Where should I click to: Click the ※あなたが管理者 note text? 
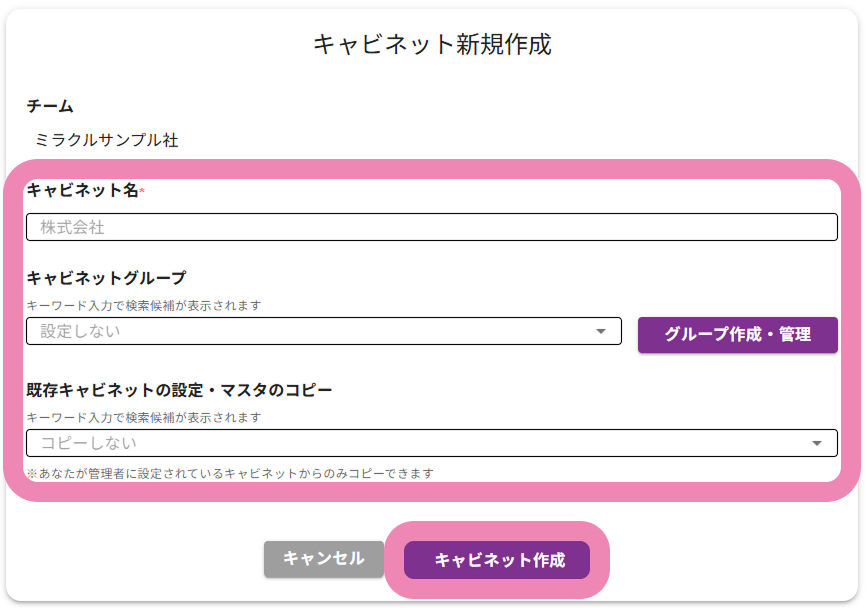tap(230, 473)
